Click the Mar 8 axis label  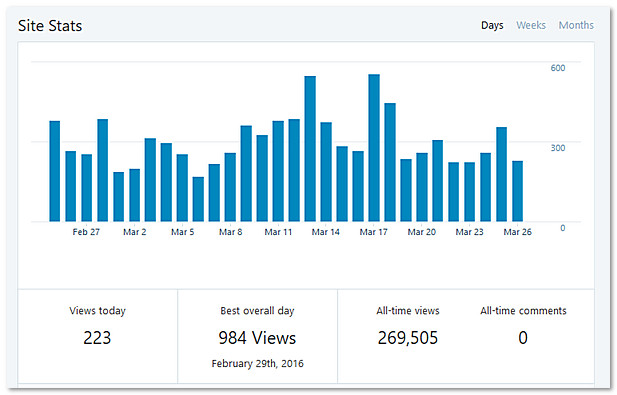point(231,232)
